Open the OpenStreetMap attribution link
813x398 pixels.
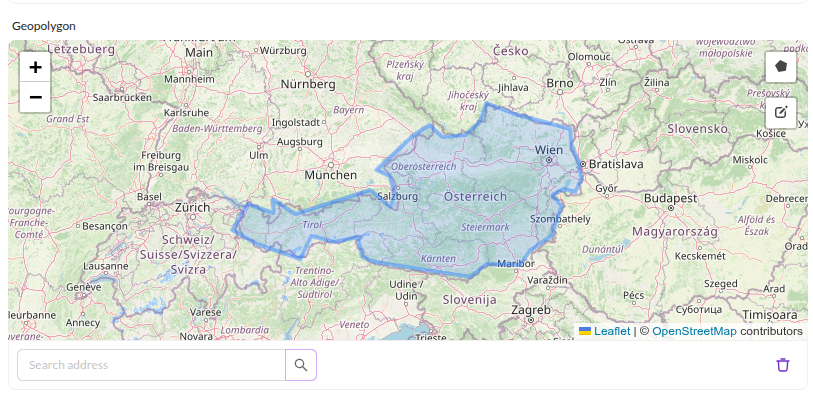pyautogui.click(x=694, y=331)
